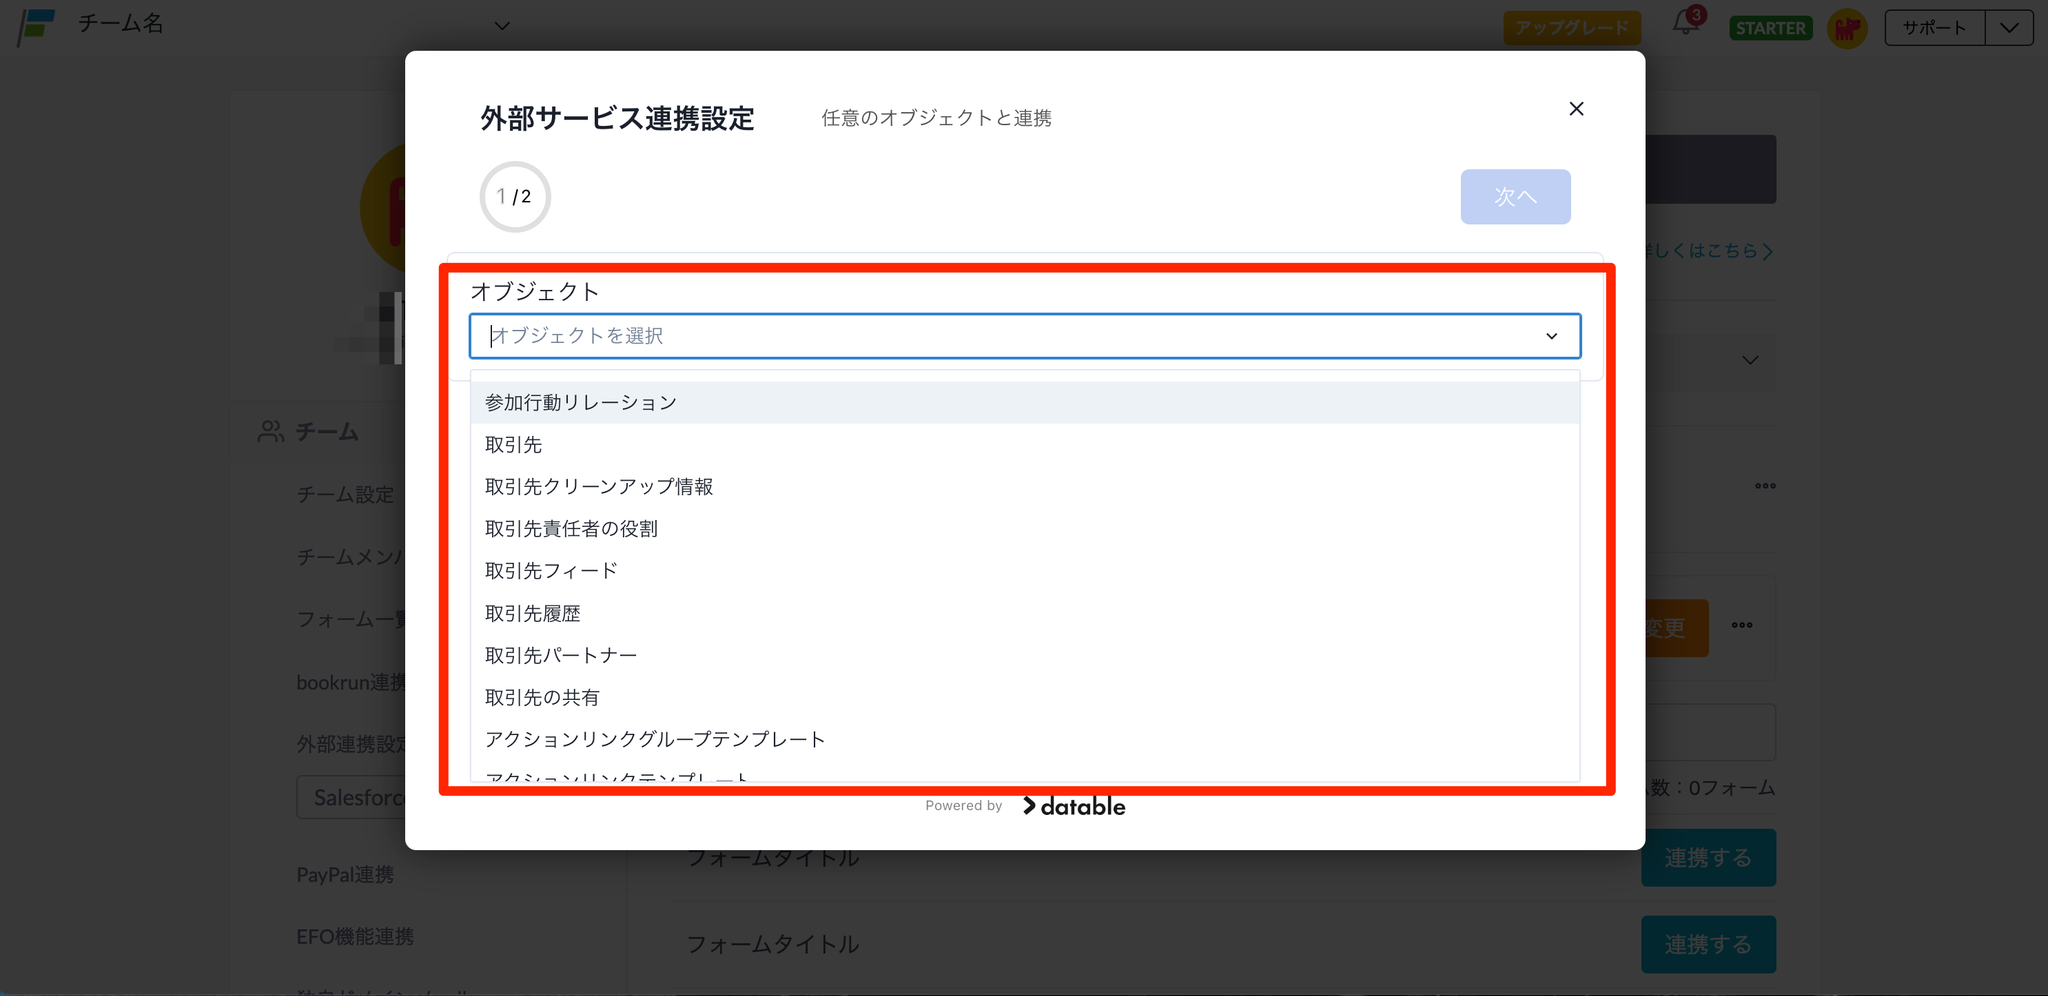Click the チーム people icon in sidebar
Image resolution: width=2048 pixels, height=996 pixels.
[270, 432]
